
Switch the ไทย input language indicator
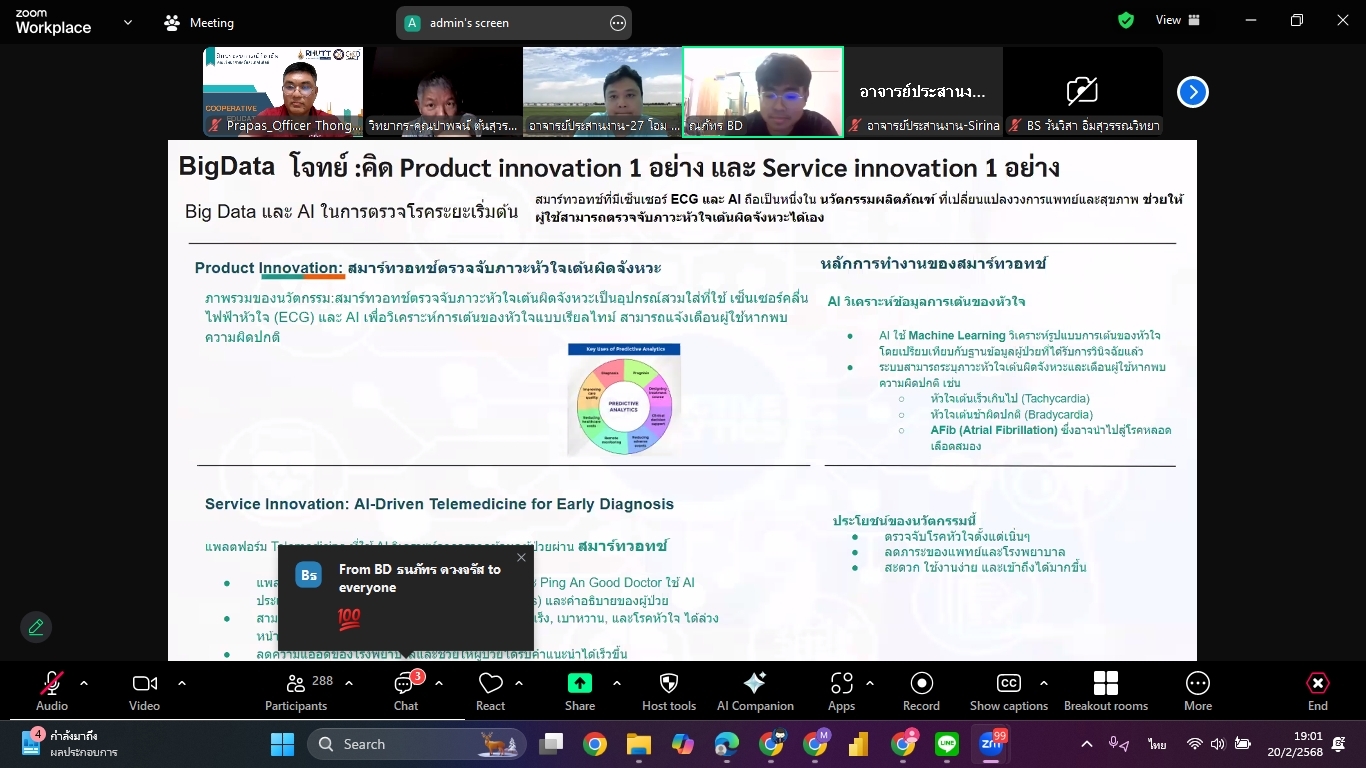tap(1158, 745)
